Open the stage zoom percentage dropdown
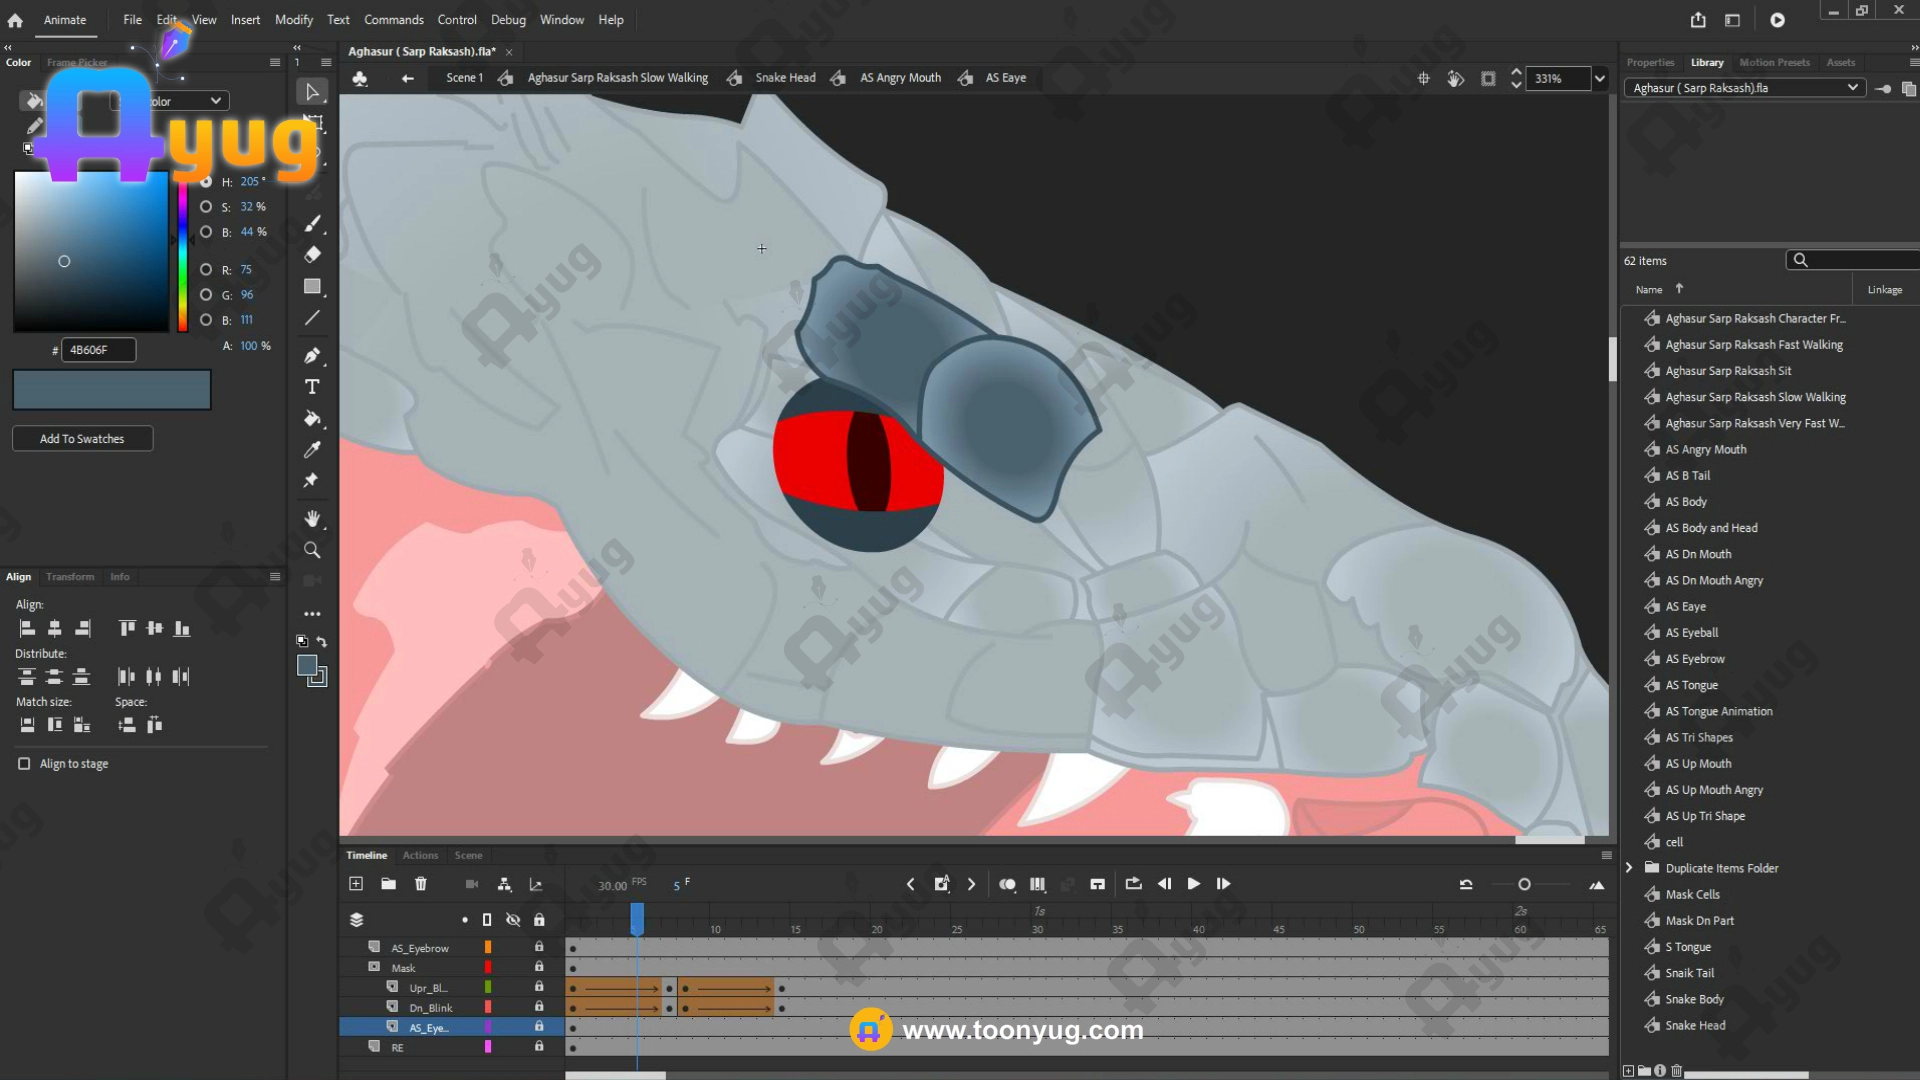Image resolution: width=1920 pixels, height=1080 pixels. coord(1599,79)
